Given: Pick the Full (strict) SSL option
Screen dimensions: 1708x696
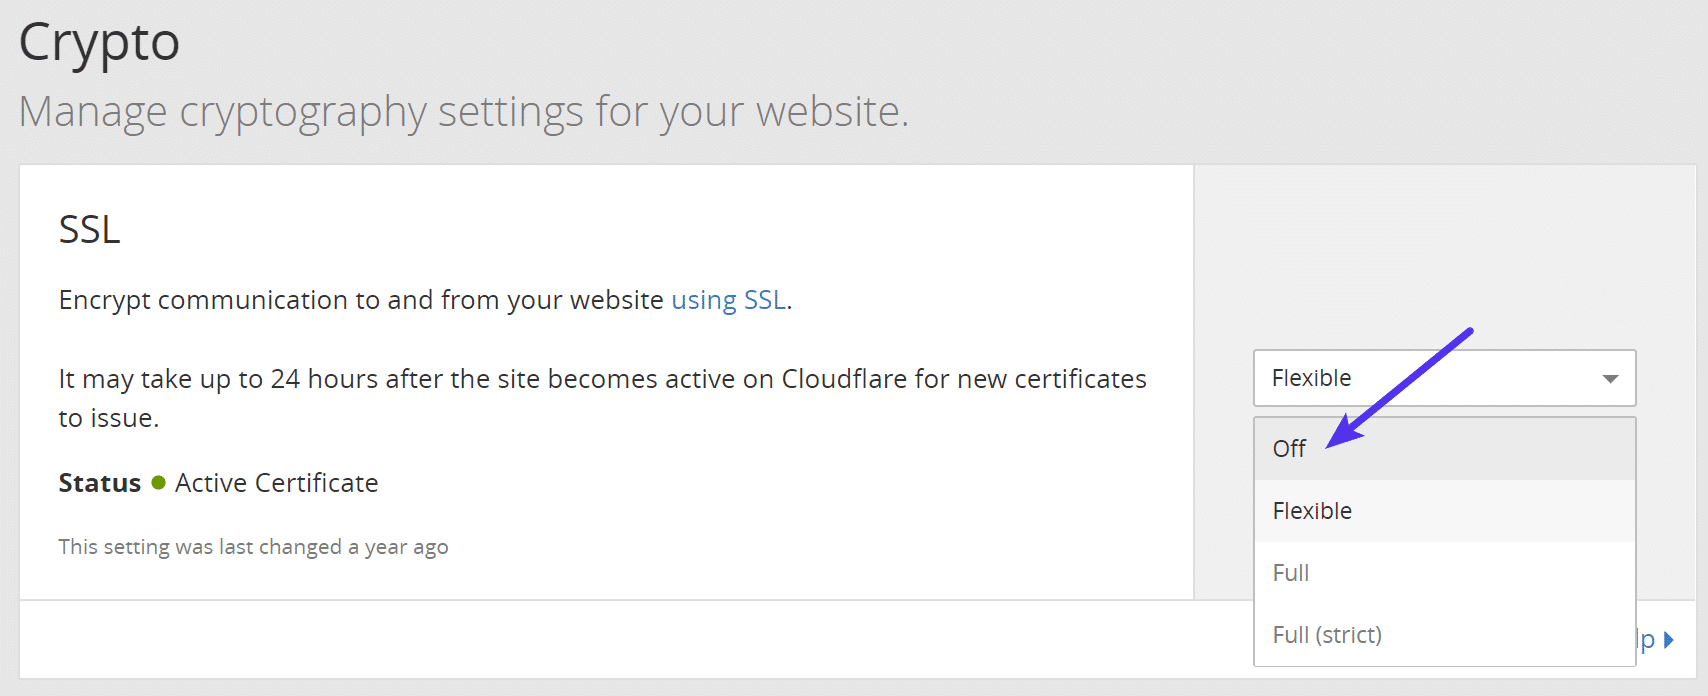Looking at the screenshot, I should pyautogui.click(x=1327, y=635).
